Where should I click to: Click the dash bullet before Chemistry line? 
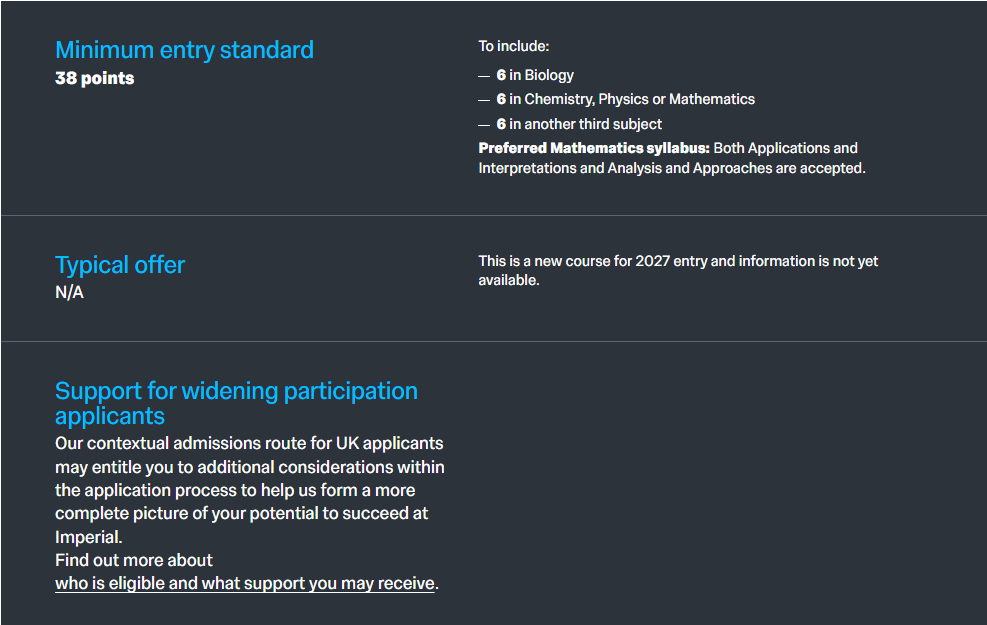tap(484, 99)
